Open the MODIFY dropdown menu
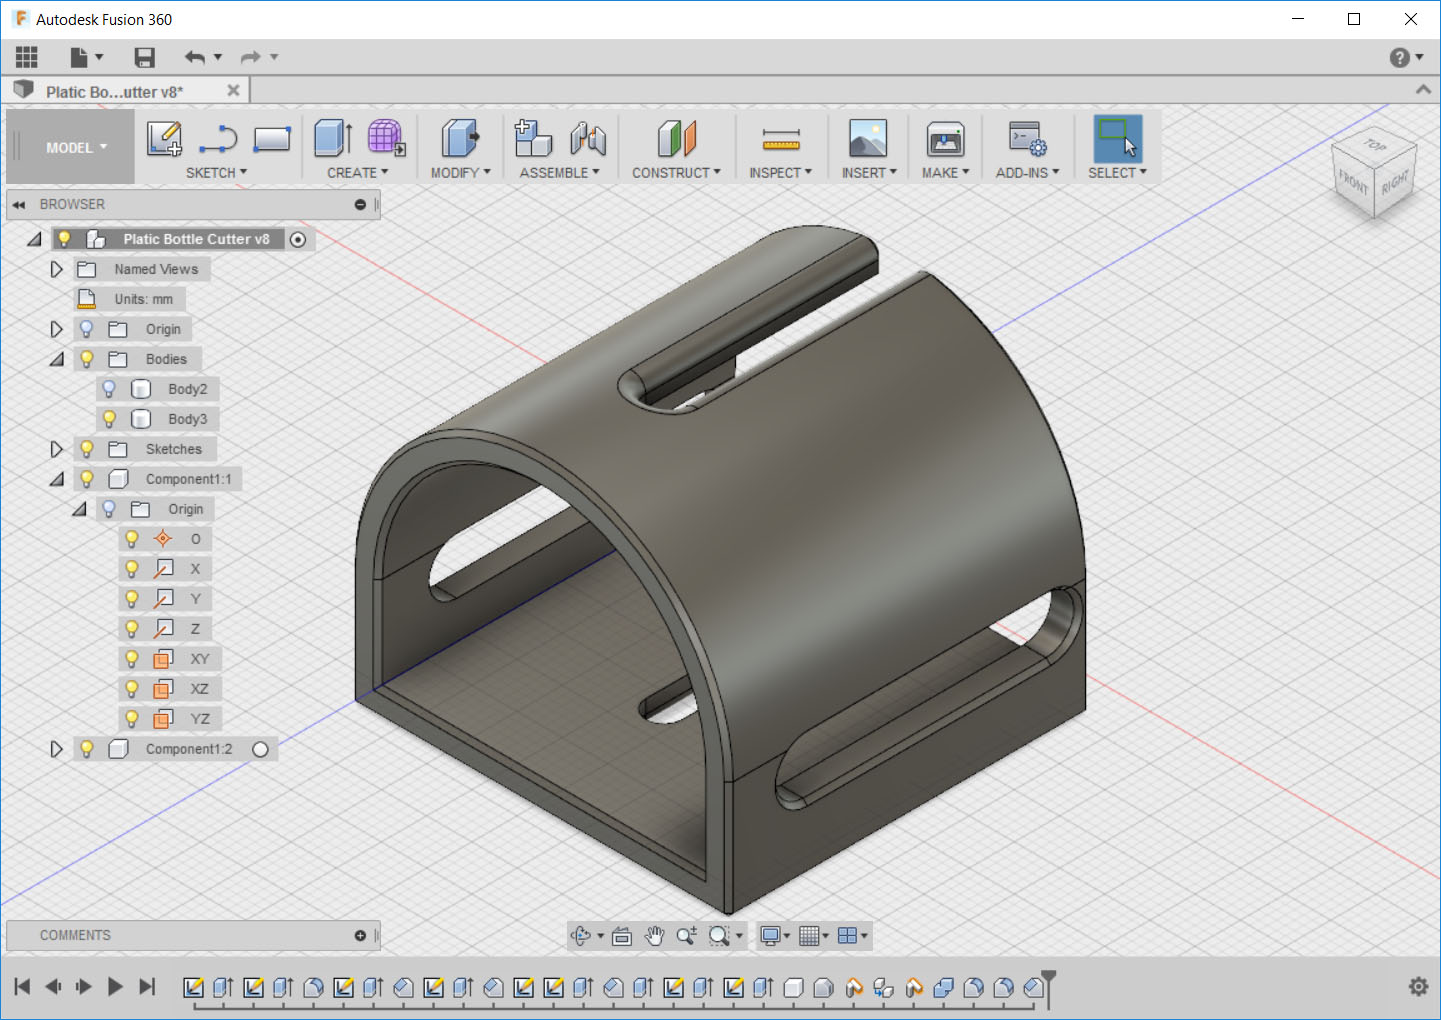The width and height of the screenshot is (1441, 1020). [x=460, y=173]
